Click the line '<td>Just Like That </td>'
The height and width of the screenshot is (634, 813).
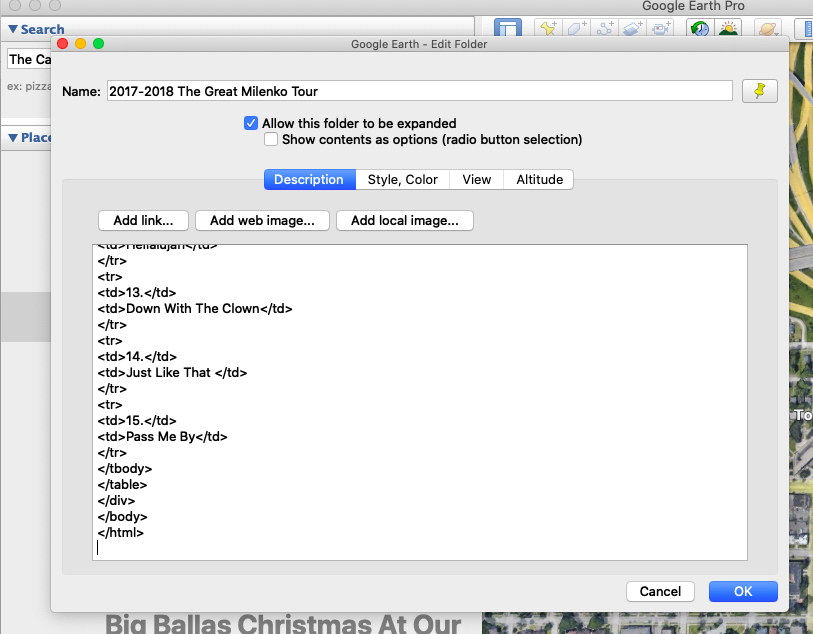(172, 373)
